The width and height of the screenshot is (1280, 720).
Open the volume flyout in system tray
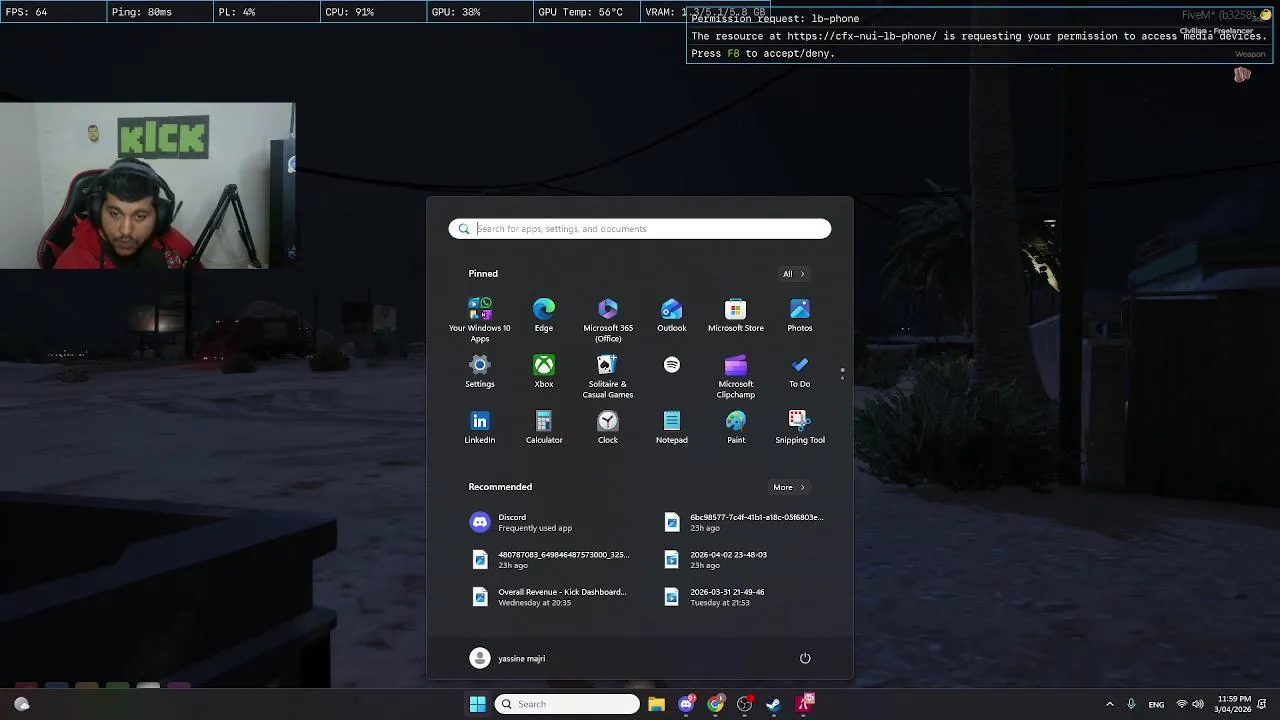click(x=1198, y=704)
